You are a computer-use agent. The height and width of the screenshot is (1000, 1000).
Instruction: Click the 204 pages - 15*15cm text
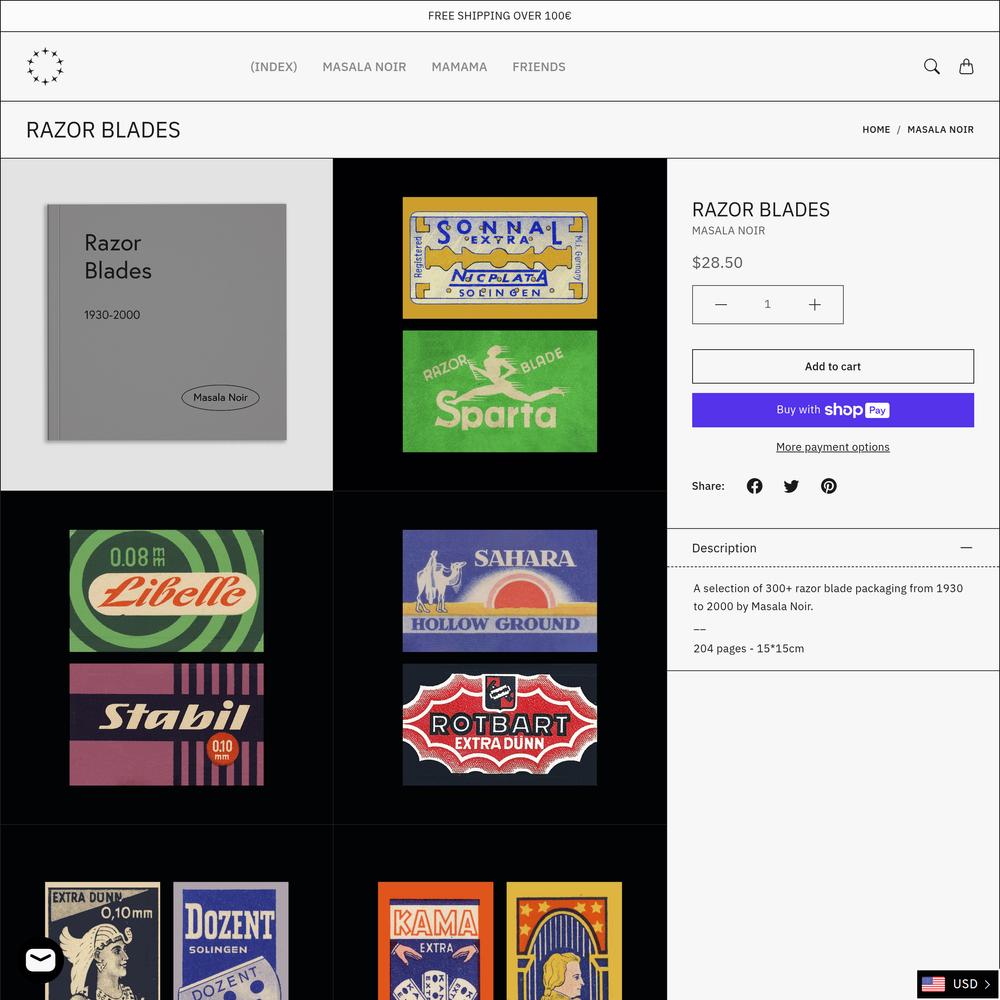coord(749,649)
